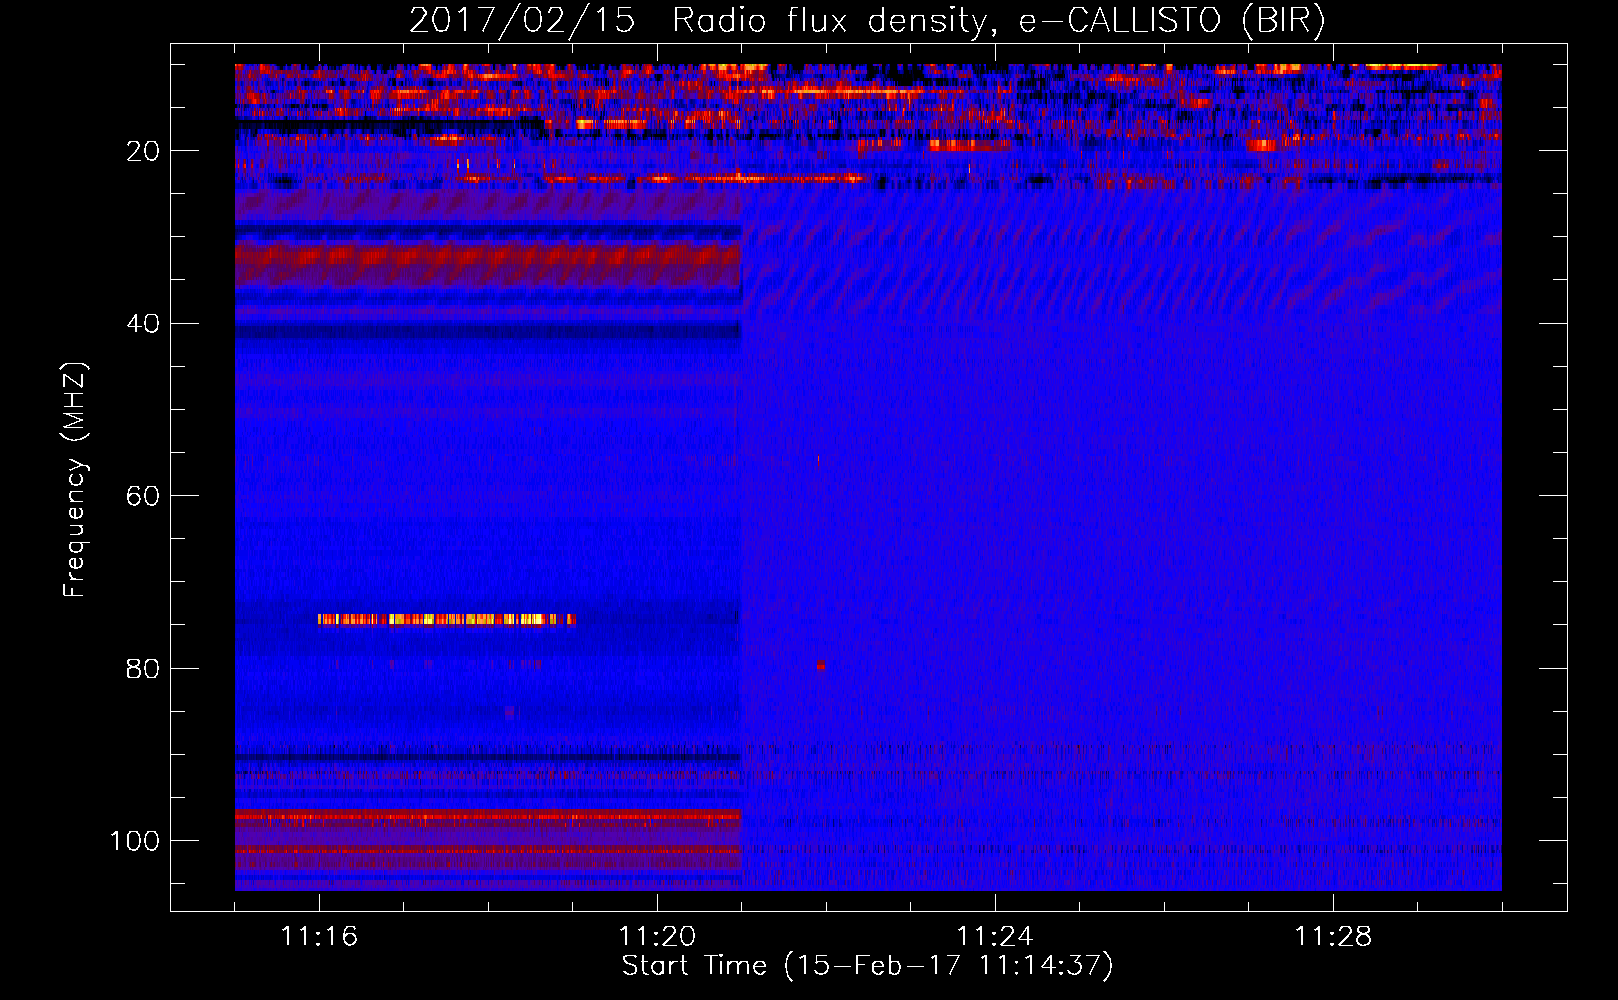The height and width of the screenshot is (1000, 1618).
Task: Click the '20' frequency tick label
Action: 144,151
